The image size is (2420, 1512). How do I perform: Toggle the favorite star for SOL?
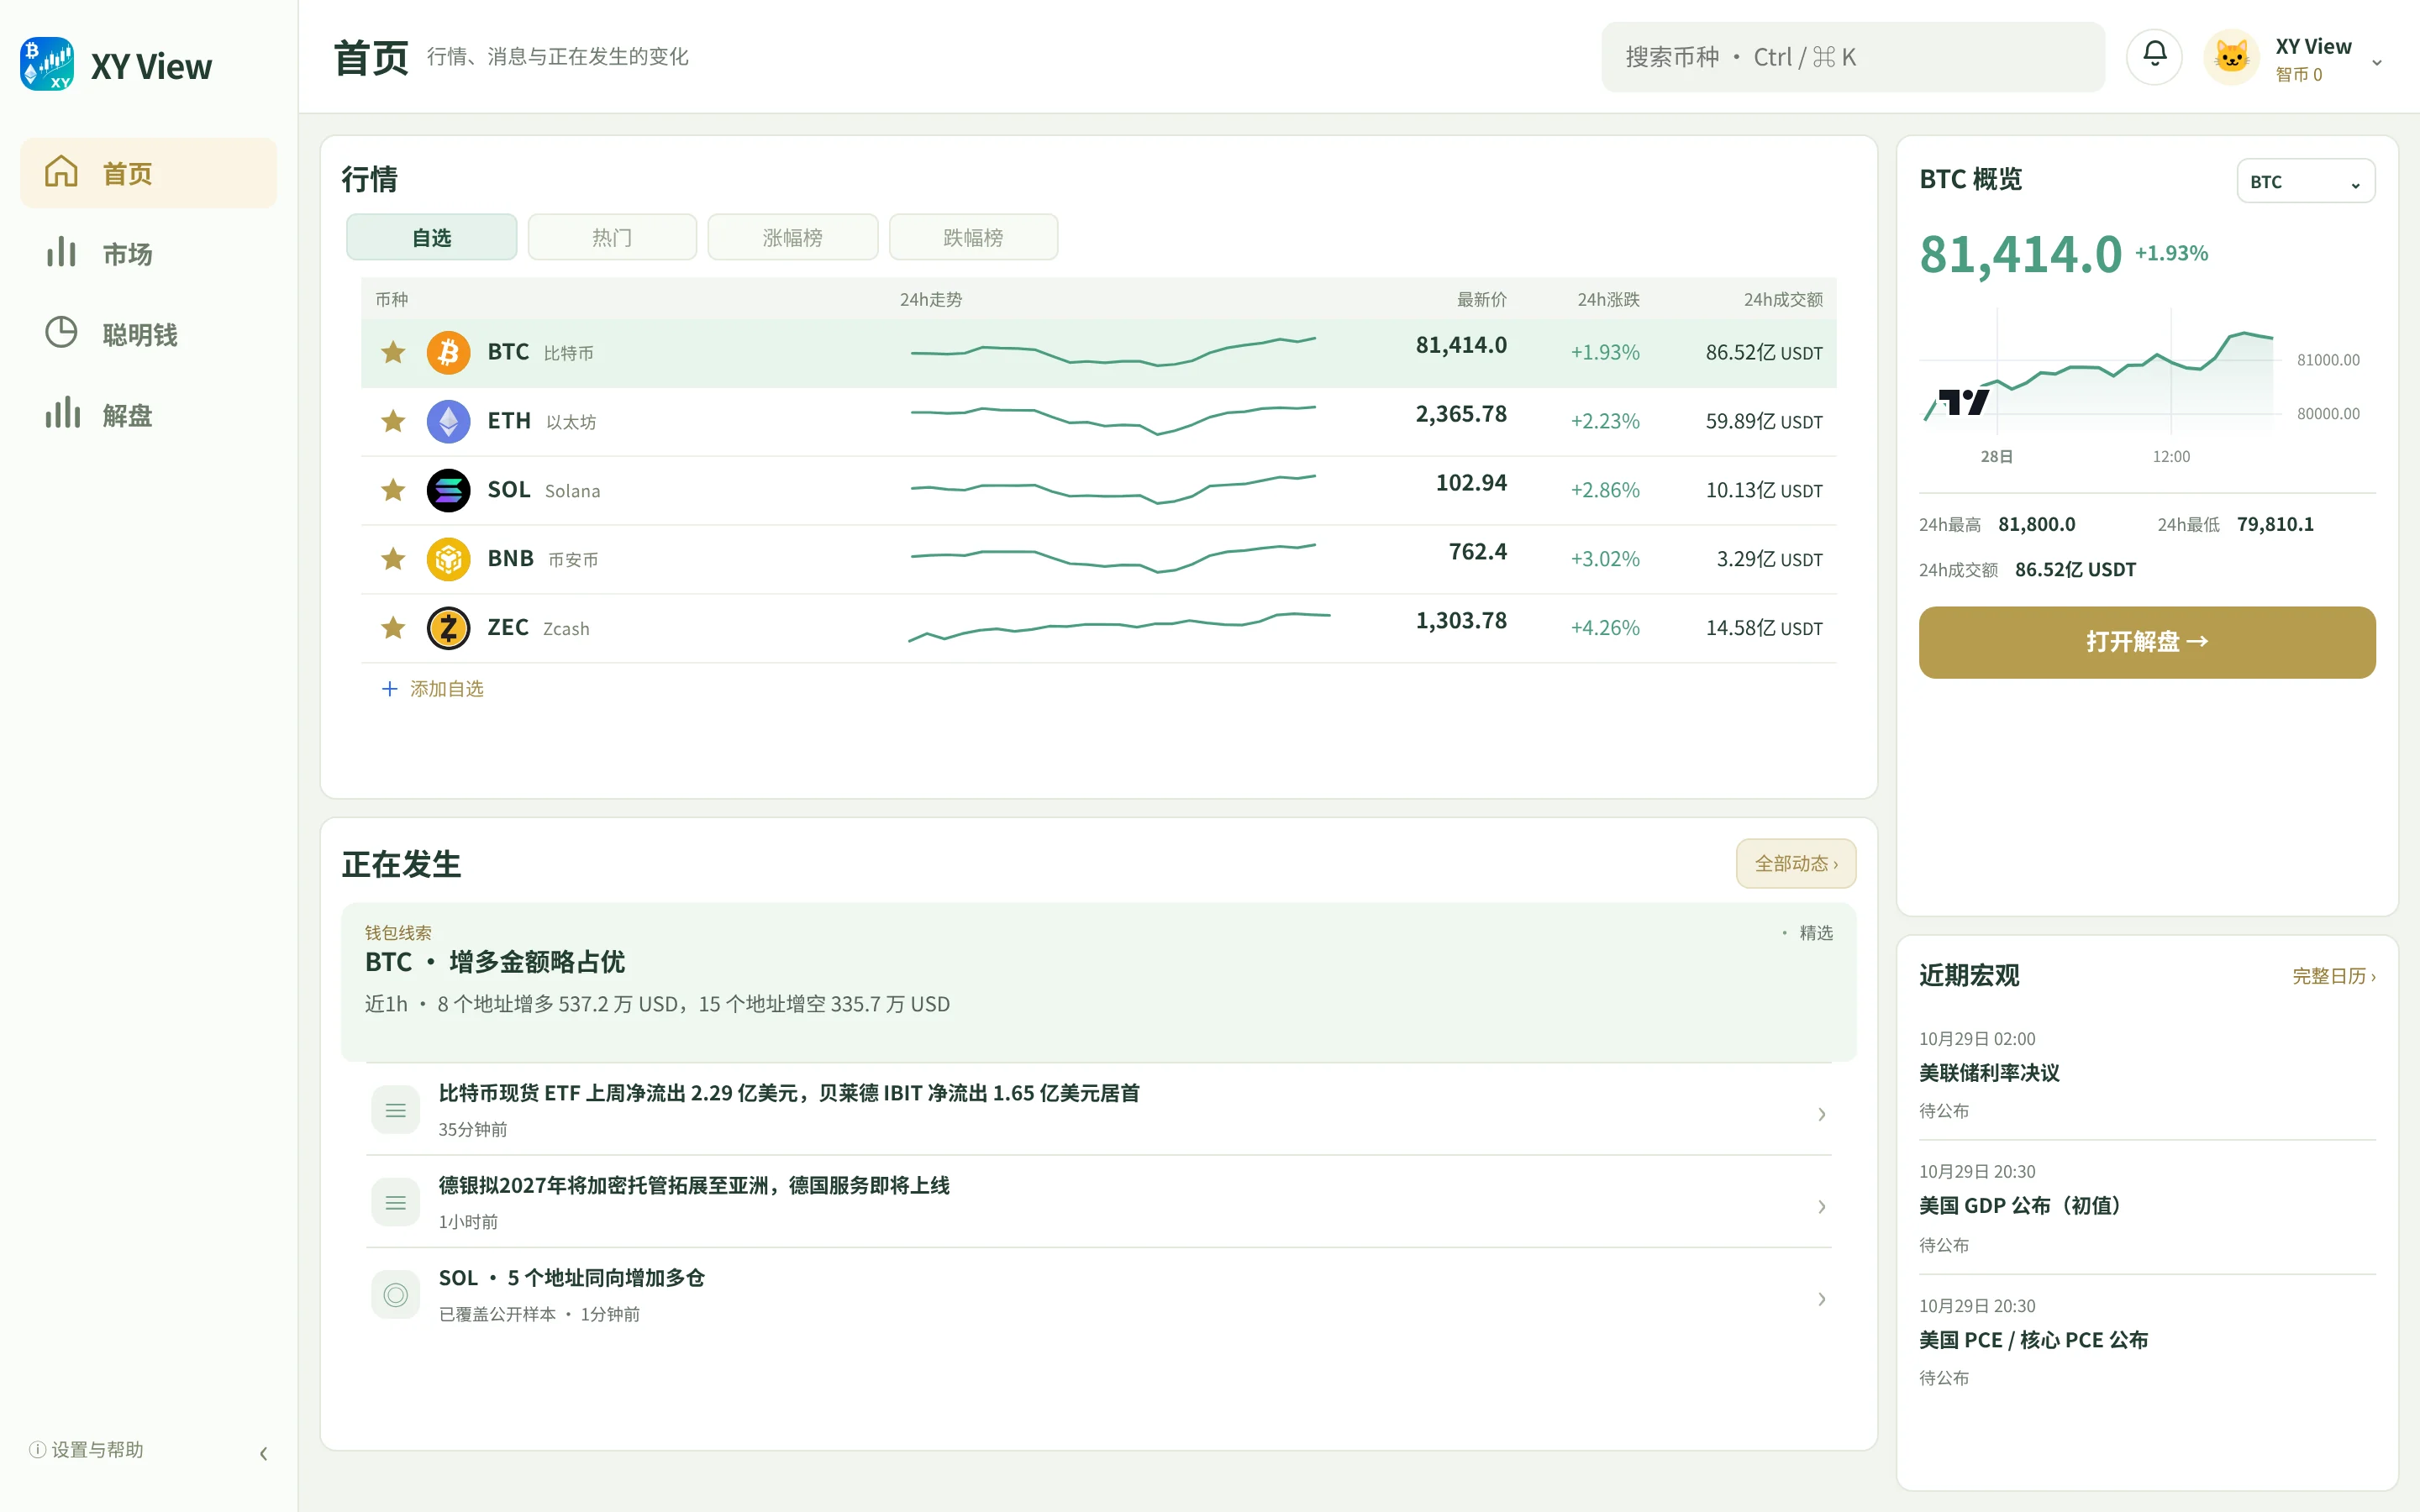[x=393, y=490]
